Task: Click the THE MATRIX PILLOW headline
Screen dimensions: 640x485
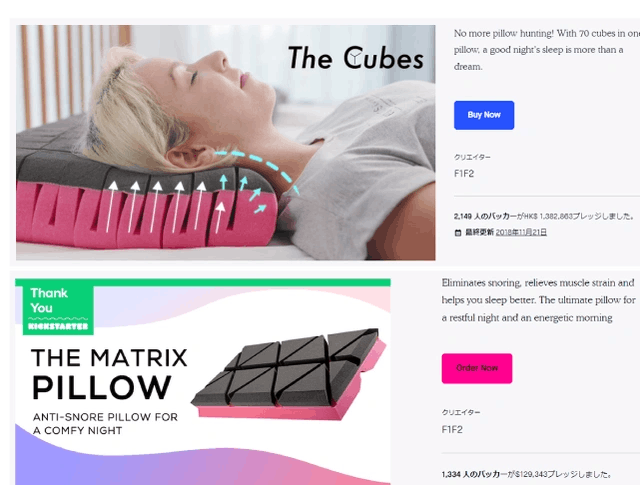Action: pyautogui.click(x=109, y=373)
